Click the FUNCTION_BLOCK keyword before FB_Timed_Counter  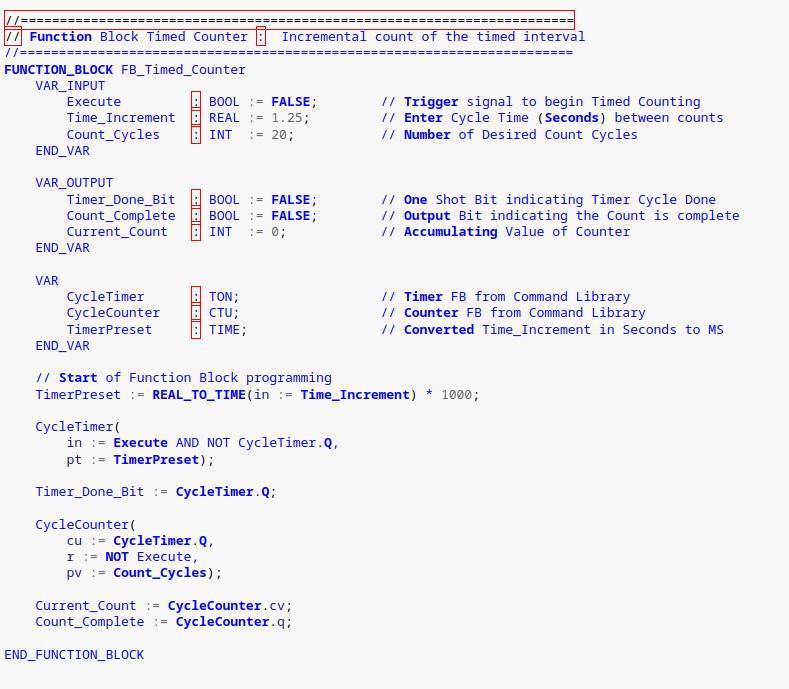click(x=59, y=69)
